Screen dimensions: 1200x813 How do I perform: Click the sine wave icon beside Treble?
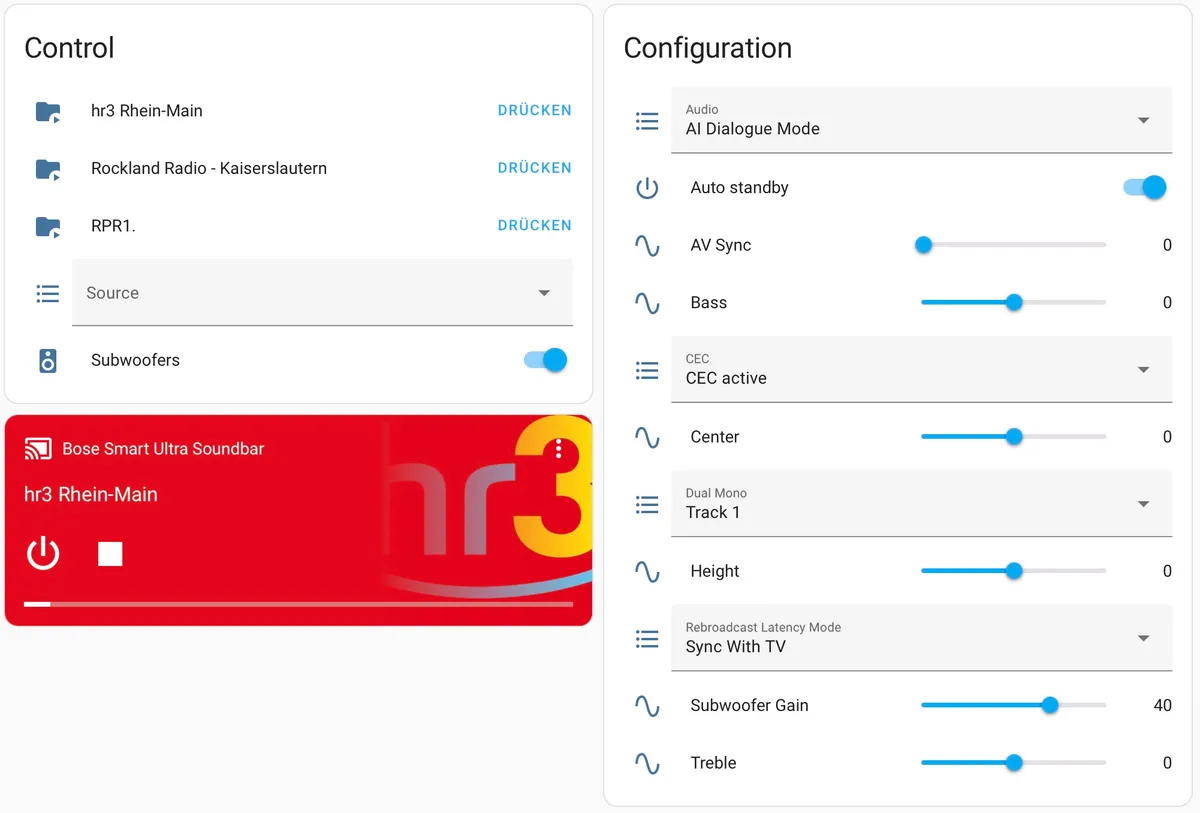[647, 764]
